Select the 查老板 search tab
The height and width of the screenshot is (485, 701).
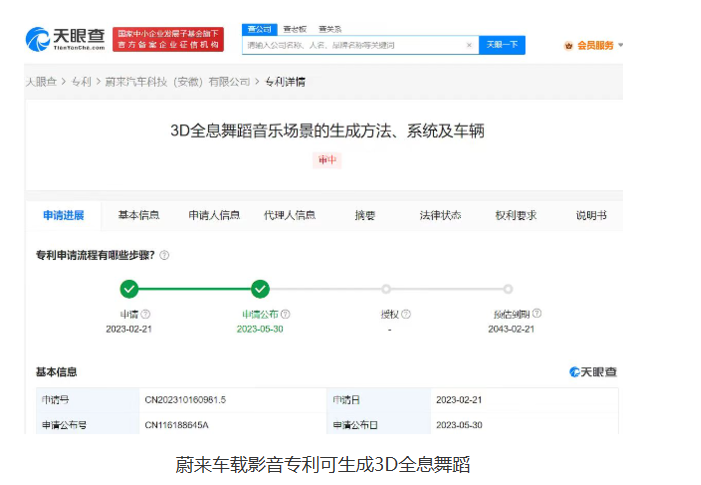295,29
